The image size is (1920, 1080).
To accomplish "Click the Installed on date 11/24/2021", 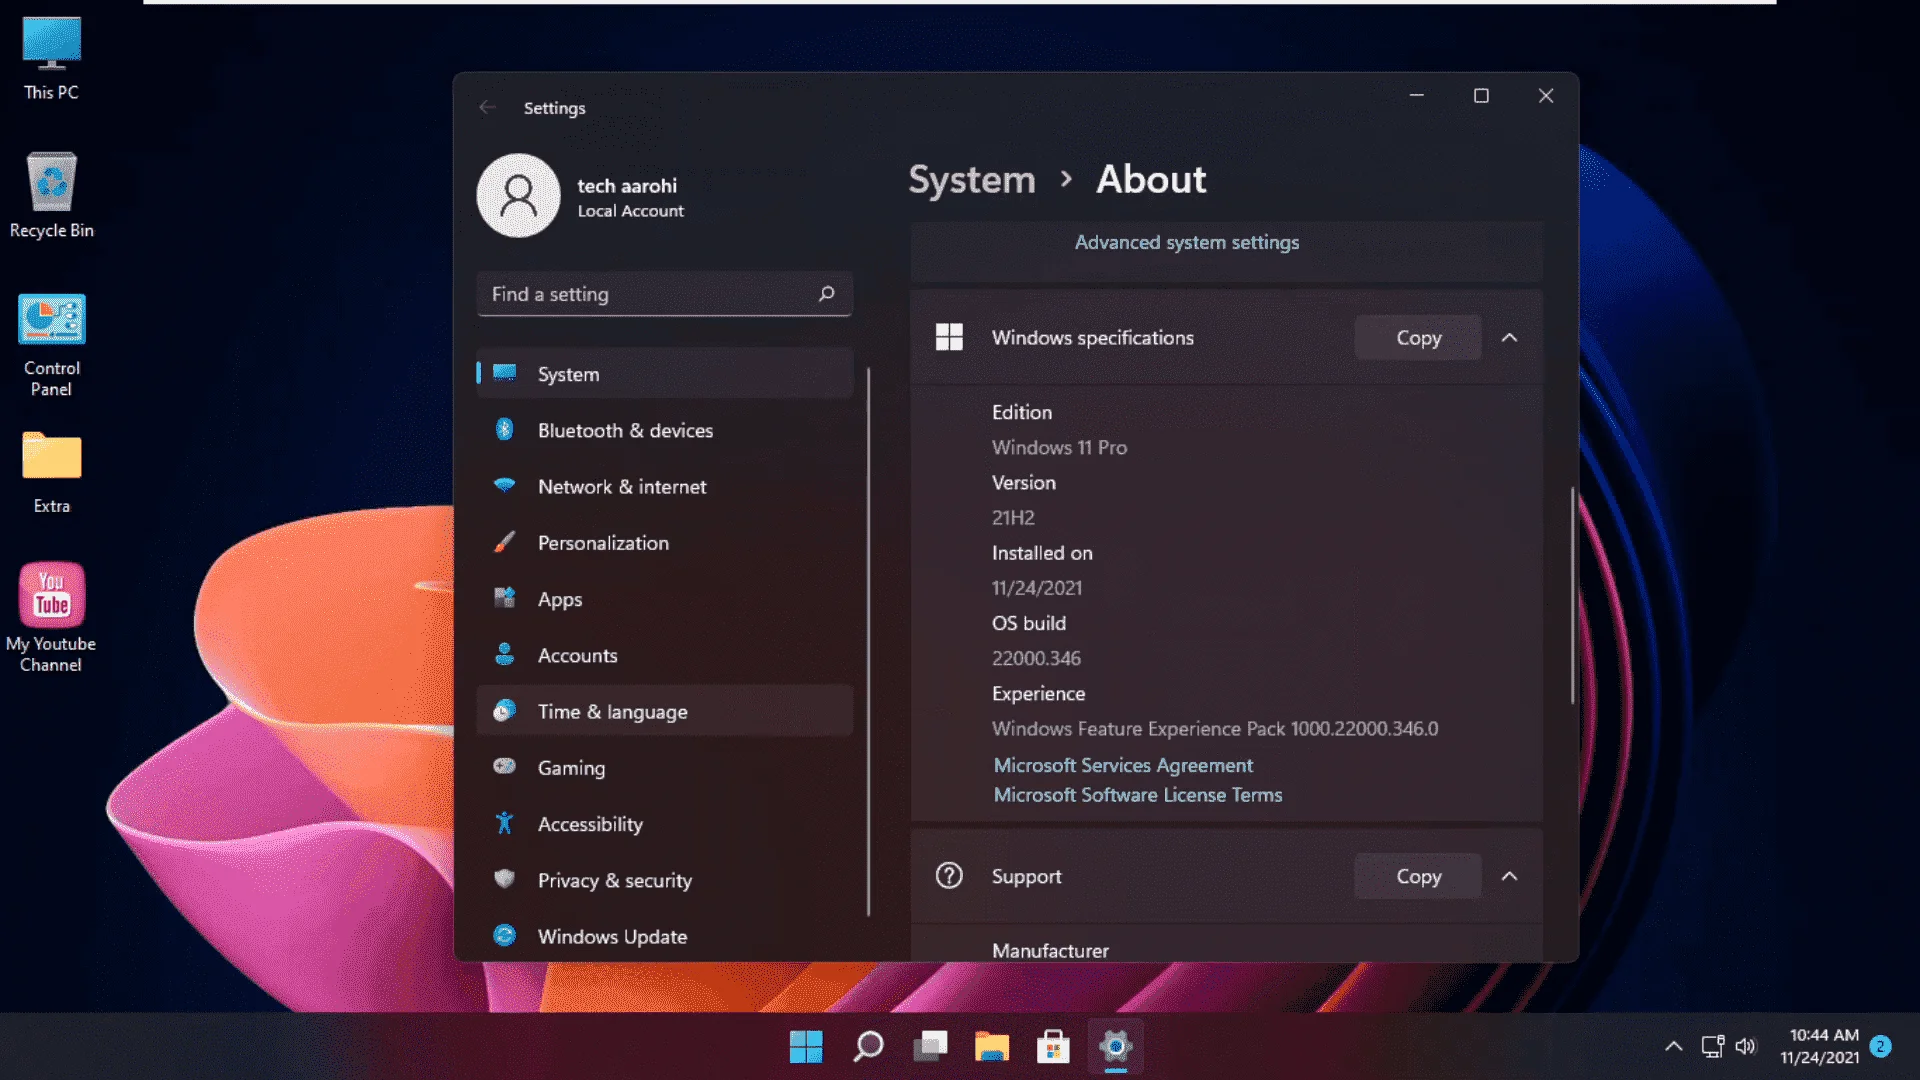I will pyautogui.click(x=1037, y=588).
